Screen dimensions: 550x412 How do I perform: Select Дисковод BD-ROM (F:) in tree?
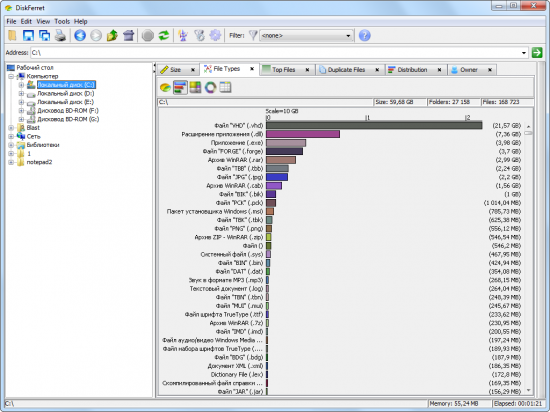(68, 110)
